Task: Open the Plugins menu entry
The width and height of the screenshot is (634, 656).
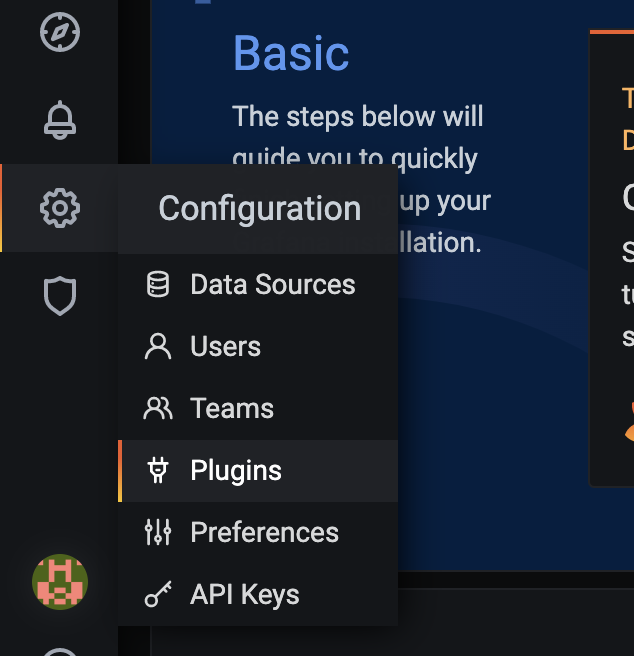Action: click(236, 471)
